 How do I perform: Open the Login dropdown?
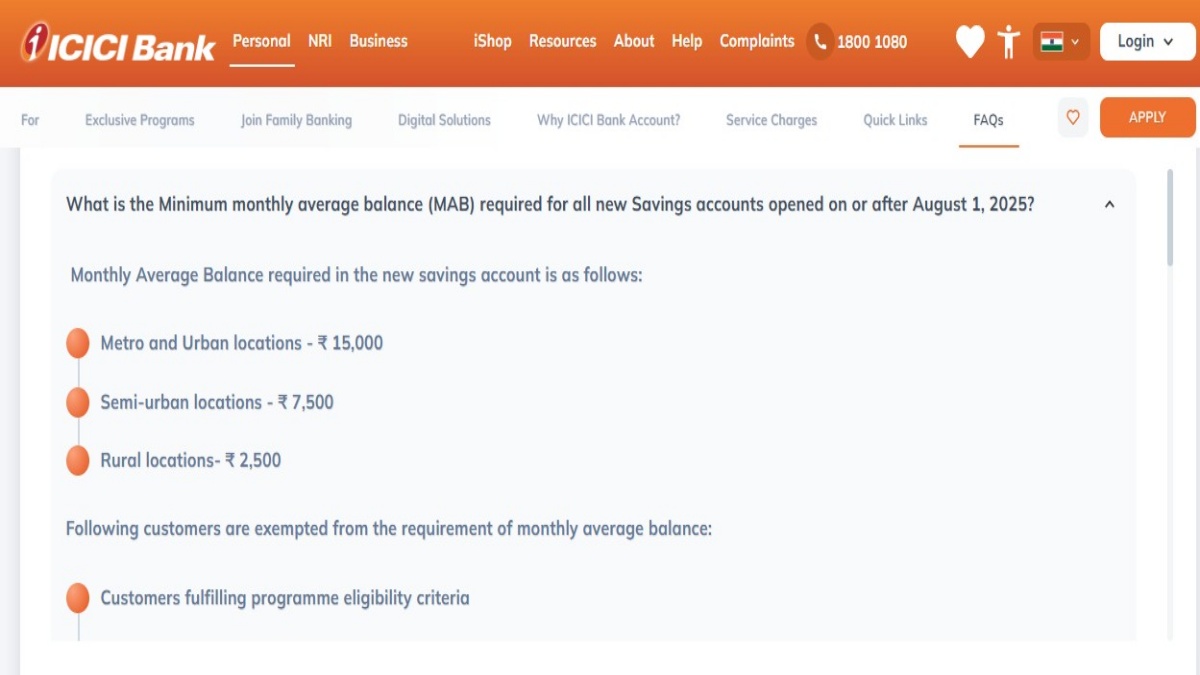click(x=1146, y=41)
